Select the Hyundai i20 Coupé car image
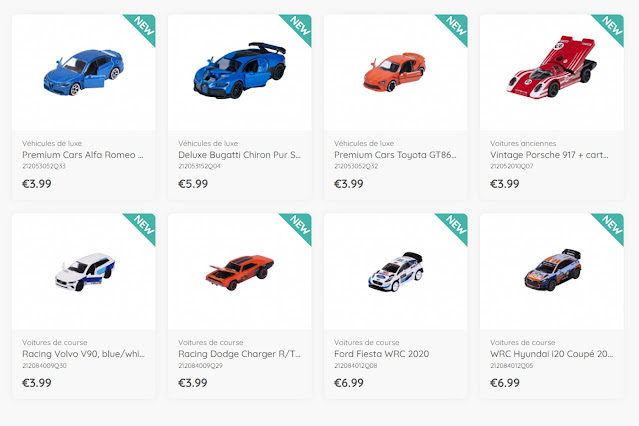 click(553, 269)
